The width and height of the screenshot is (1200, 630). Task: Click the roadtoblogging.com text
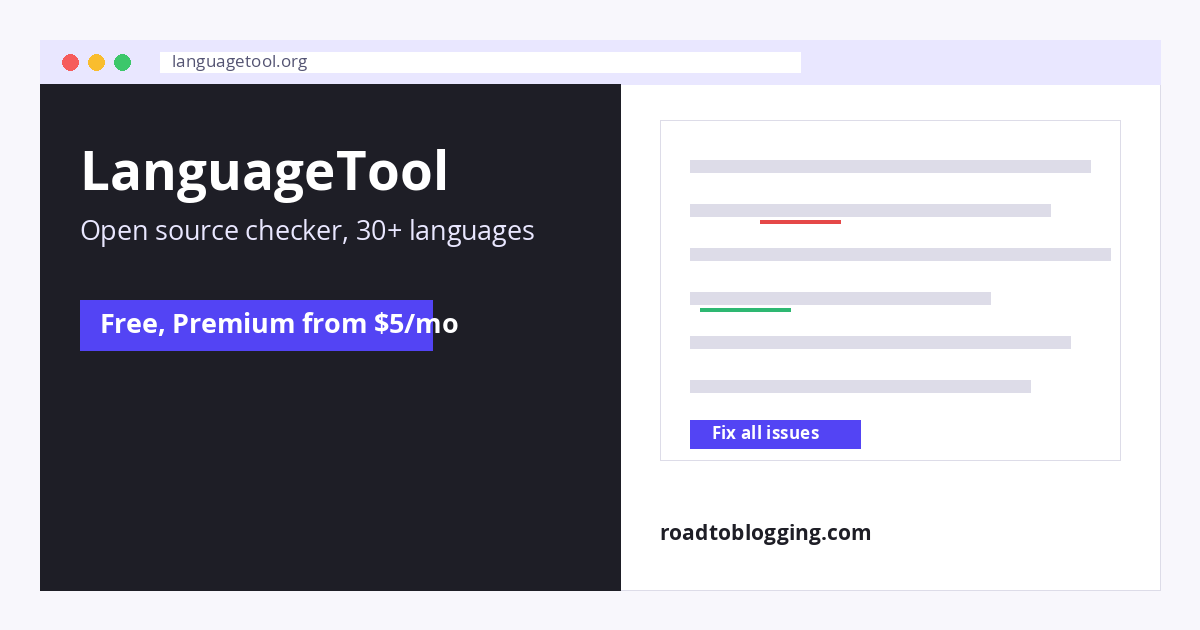[x=765, y=532]
